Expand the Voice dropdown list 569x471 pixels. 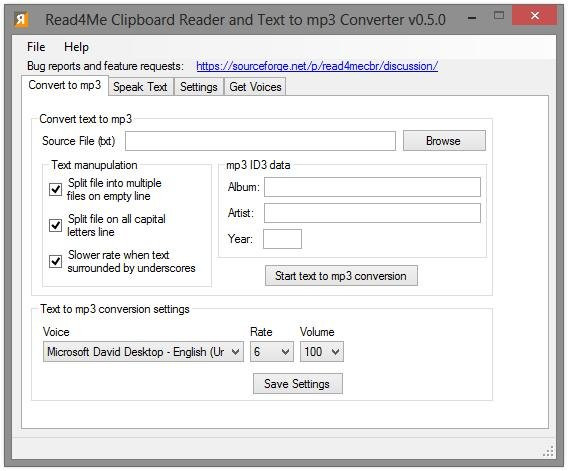coord(143,352)
